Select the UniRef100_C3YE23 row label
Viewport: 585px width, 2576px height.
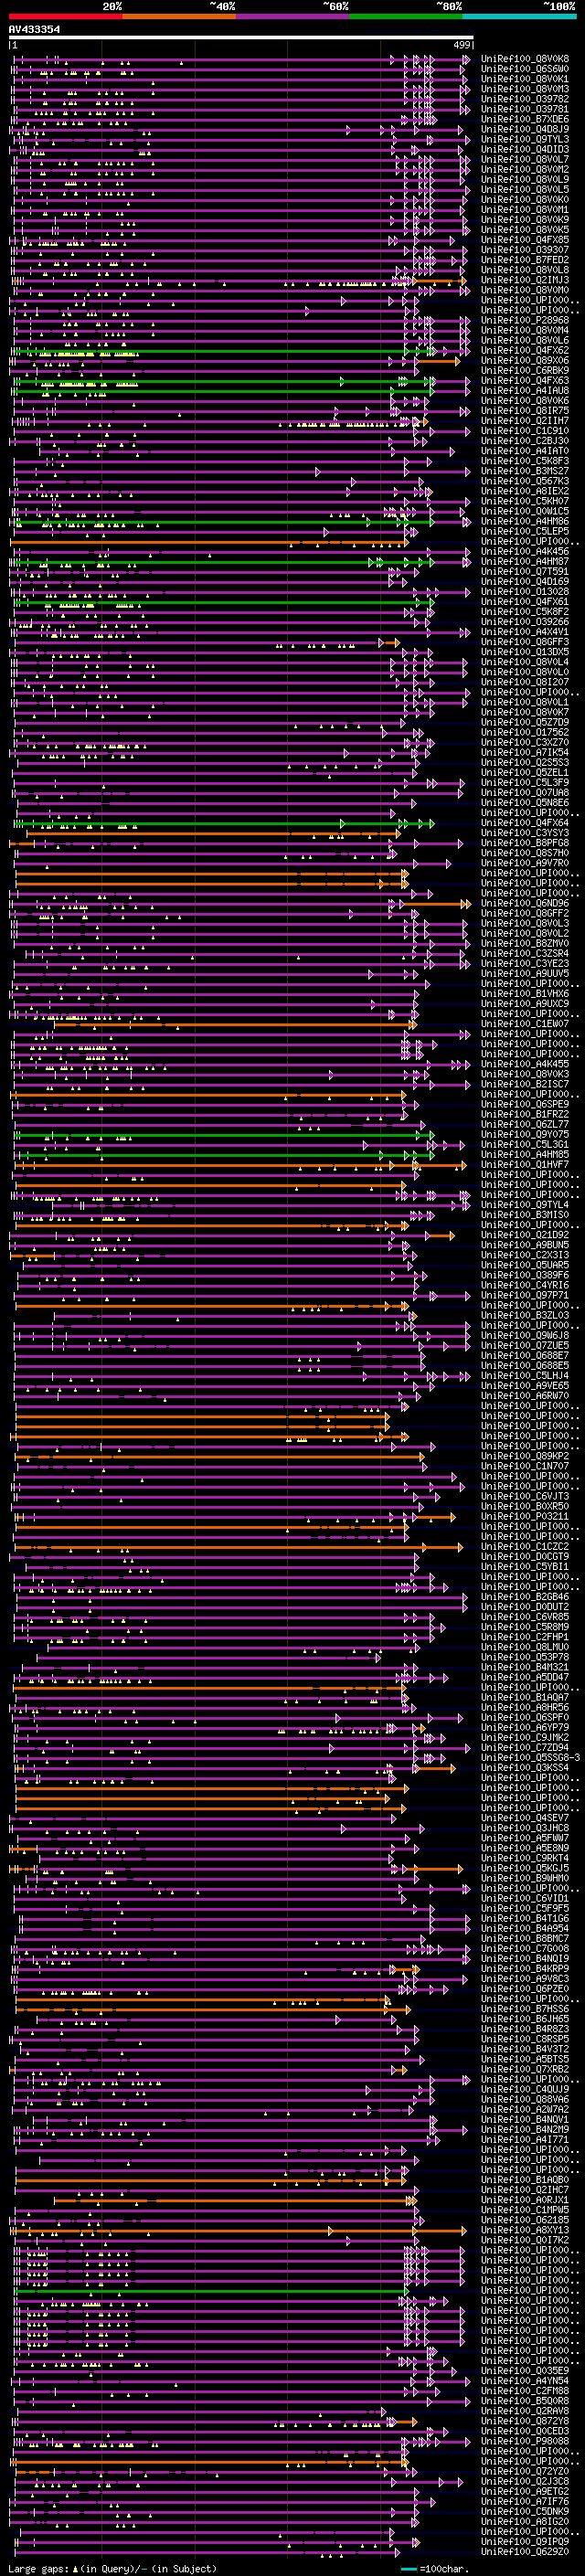tap(525, 963)
